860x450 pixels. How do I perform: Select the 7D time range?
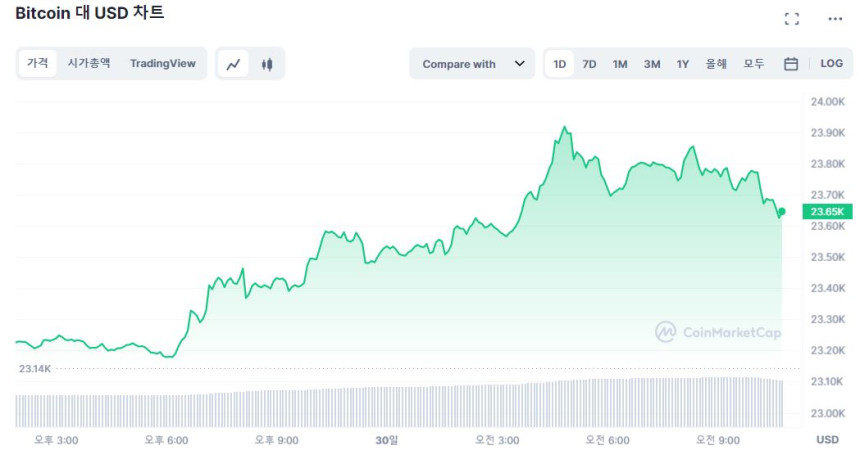[x=590, y=64]
